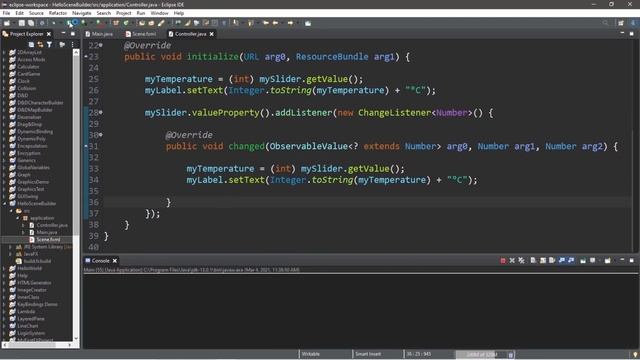This screenshot has width=640, height=360.
Task: Close the Console tab
Action: tap(115, 261)
